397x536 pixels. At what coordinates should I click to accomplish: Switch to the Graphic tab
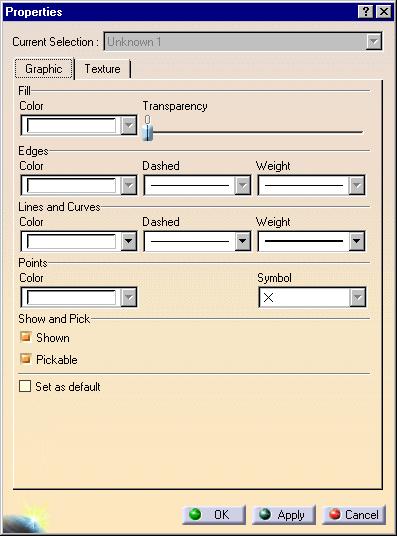pos(44,69)
